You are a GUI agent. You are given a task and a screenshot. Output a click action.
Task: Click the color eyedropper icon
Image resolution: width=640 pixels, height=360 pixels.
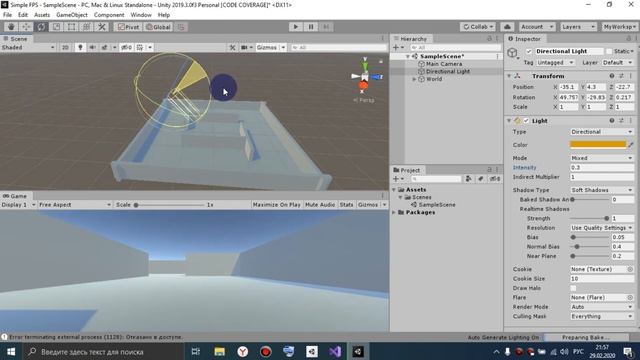(x=631, y=145)
